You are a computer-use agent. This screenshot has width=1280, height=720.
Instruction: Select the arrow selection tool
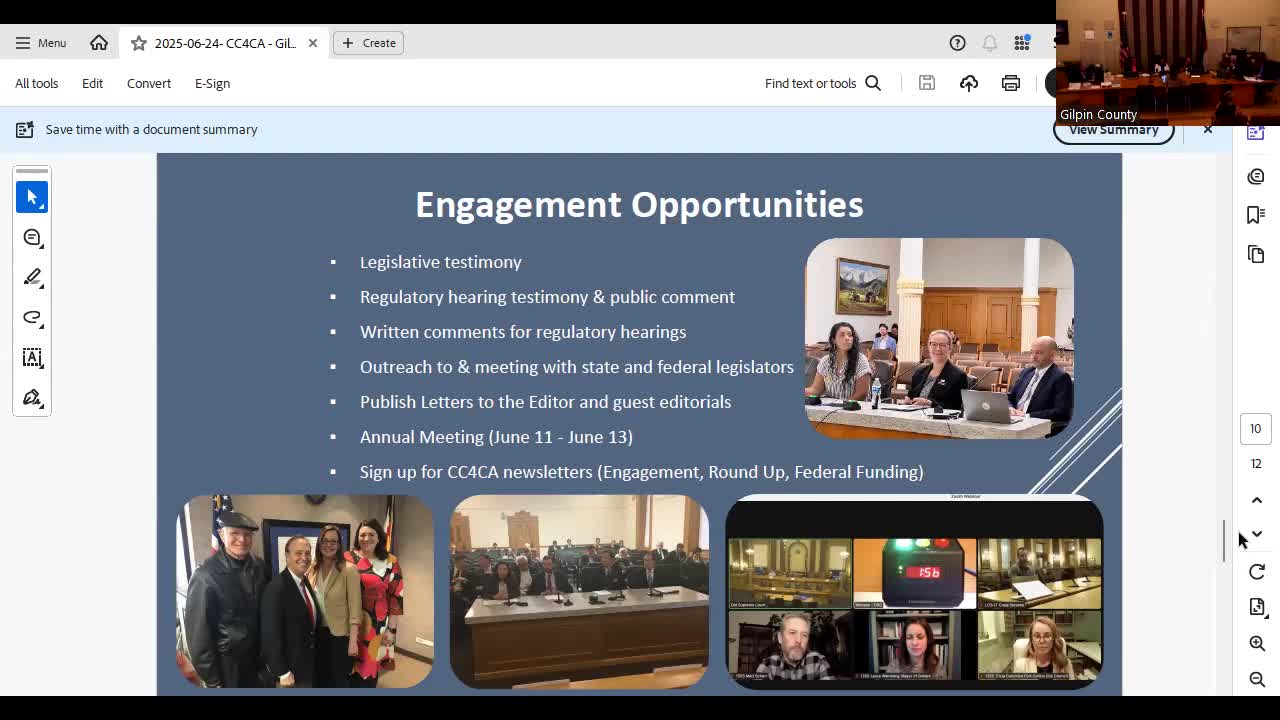tap(32, 197)
